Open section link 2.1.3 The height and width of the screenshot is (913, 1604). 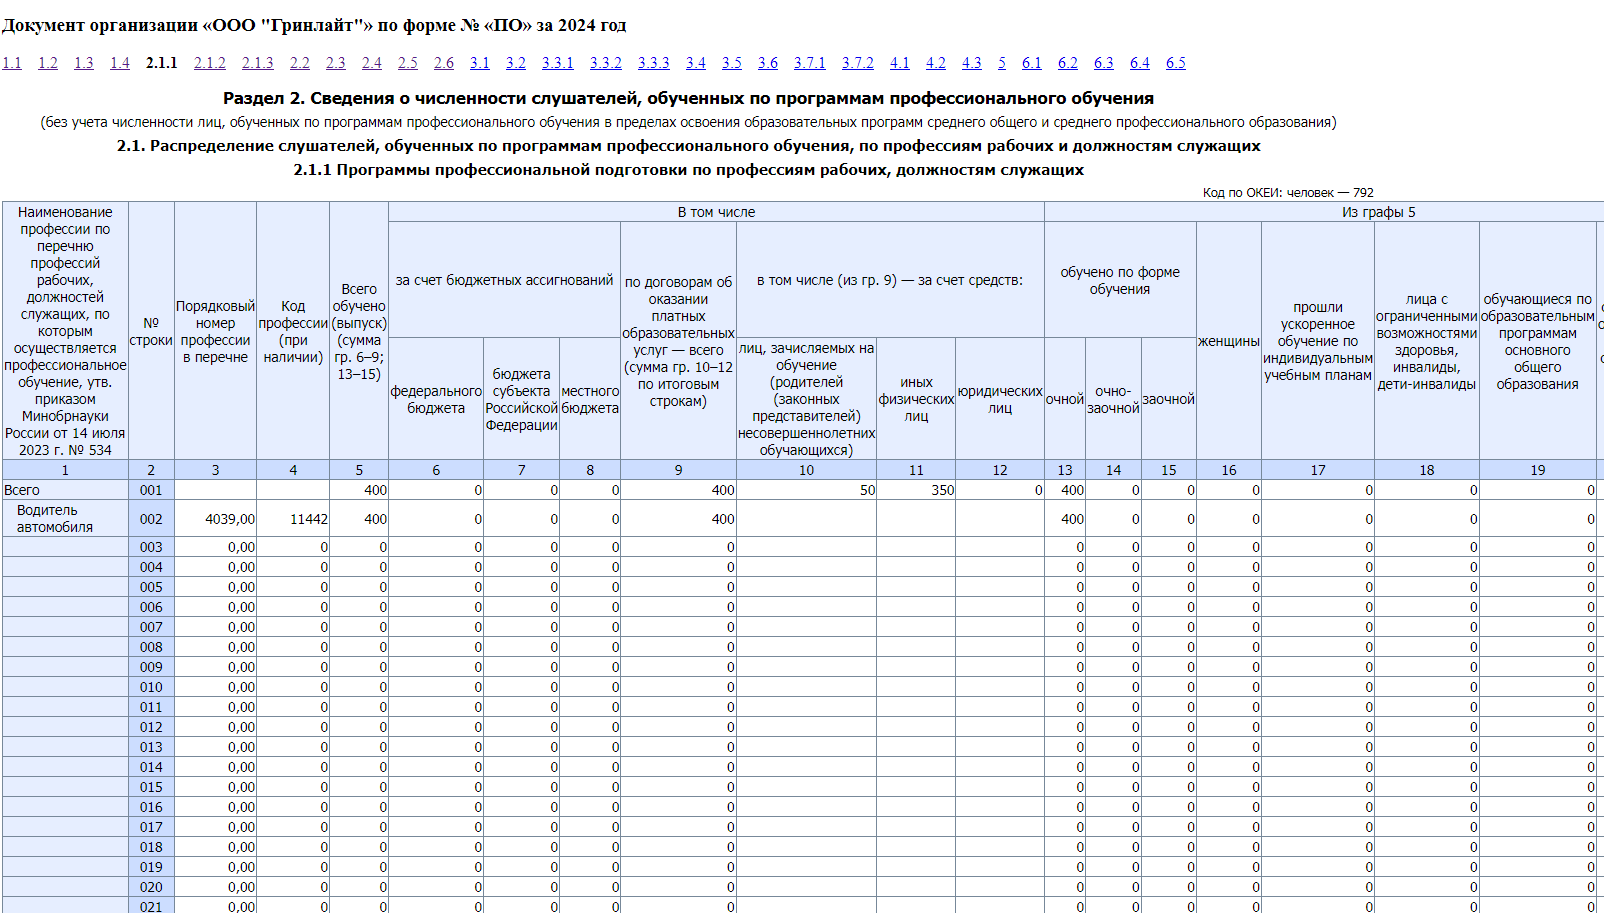[x=258, y=63]
